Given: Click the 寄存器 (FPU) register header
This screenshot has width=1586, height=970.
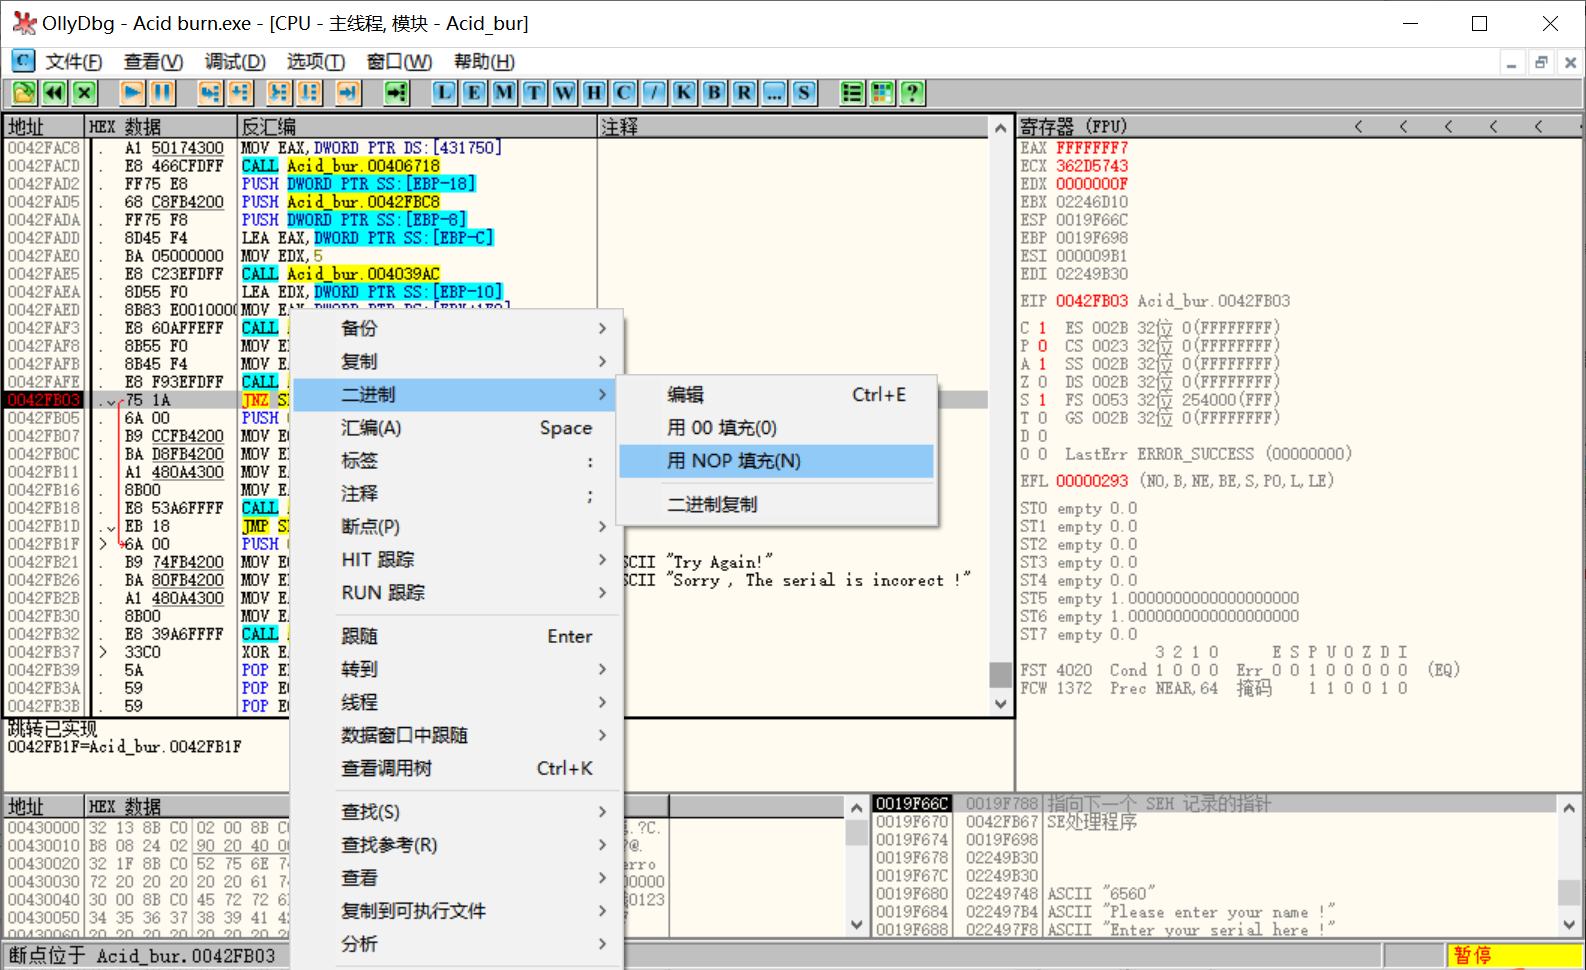Looking at the screenshot, I should pyautogui.click(x=1073, y=127).
